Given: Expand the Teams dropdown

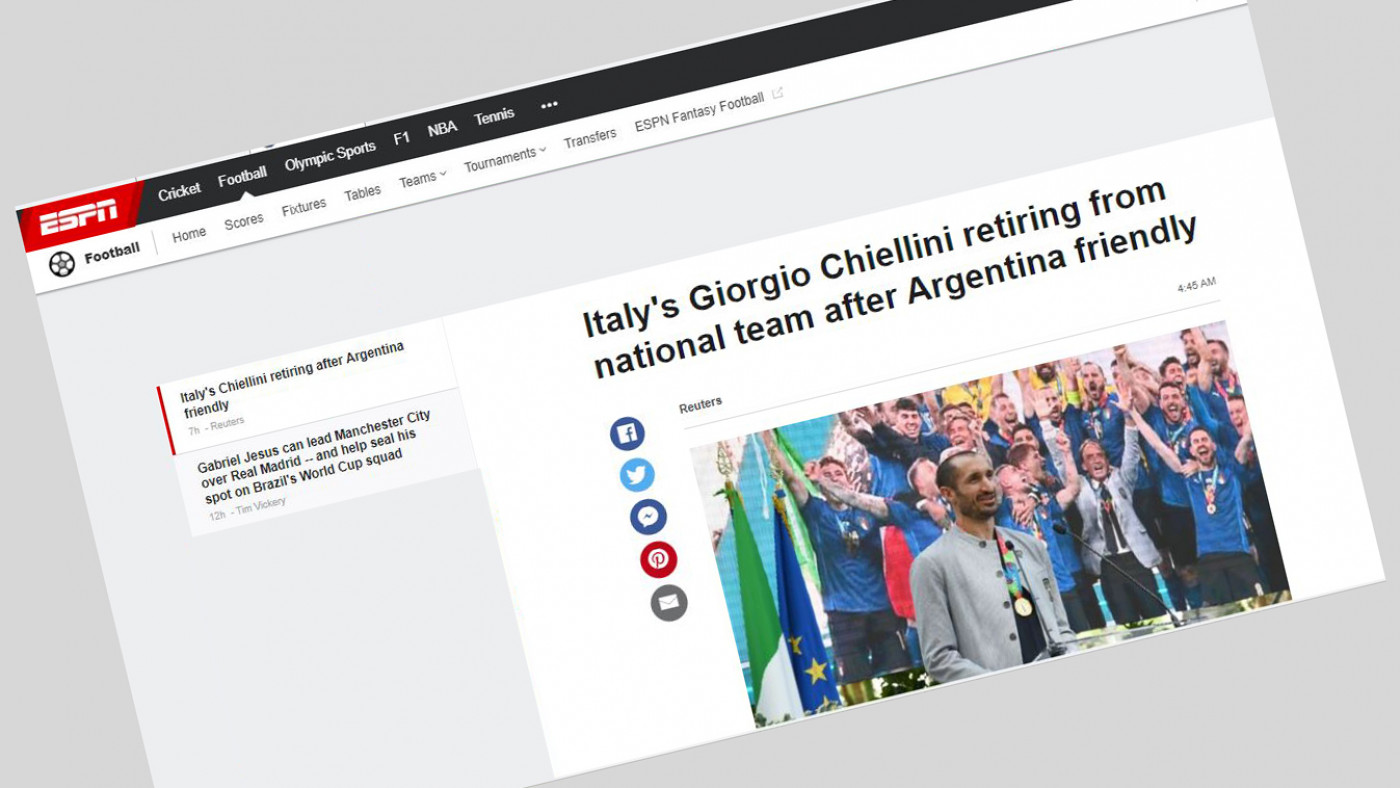Looking at the screenshot, I should tap(422, 179).
